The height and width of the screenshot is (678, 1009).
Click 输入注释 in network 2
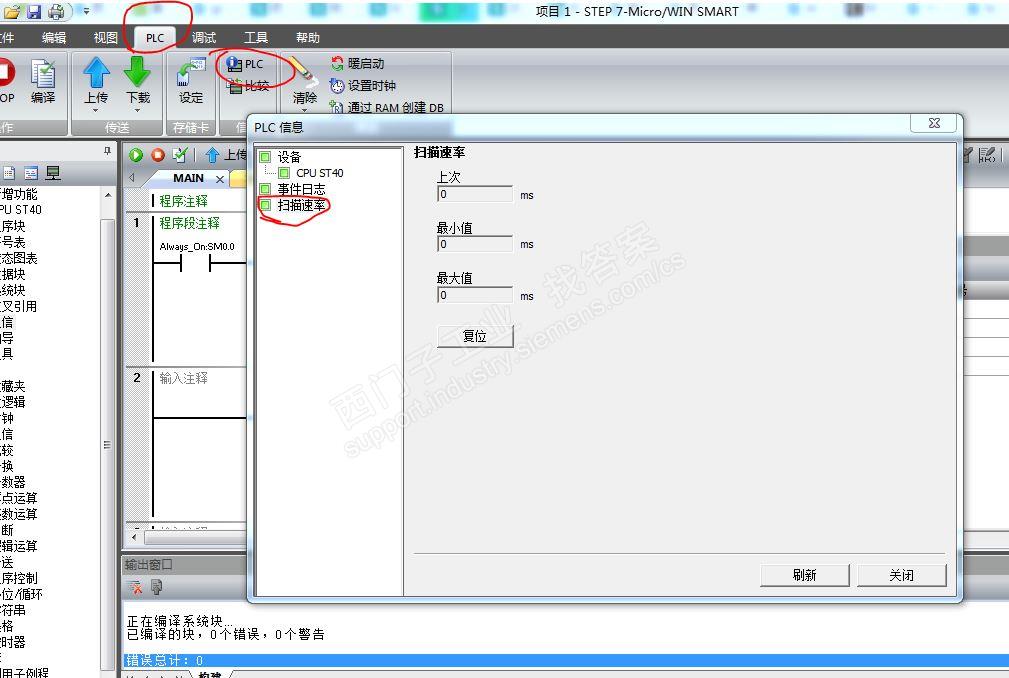coord(183,378)
